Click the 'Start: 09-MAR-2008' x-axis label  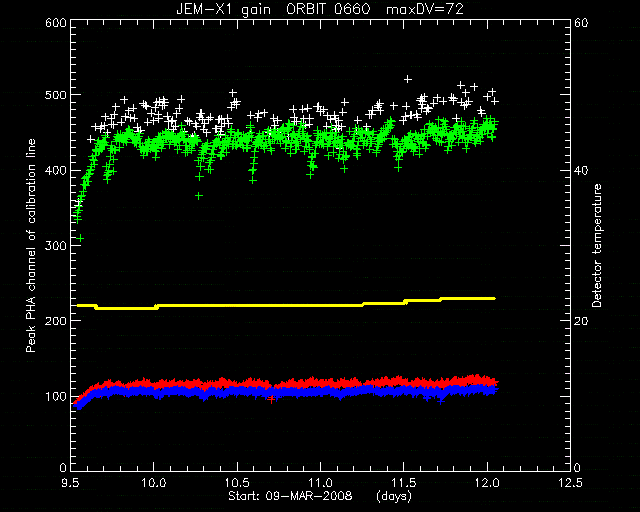tap(290, 496)
